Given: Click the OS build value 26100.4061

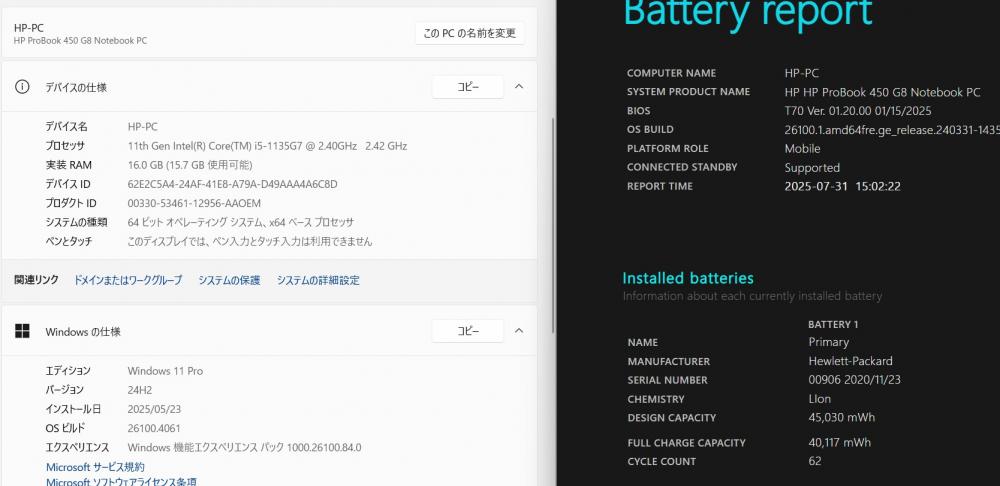Looking at the screenshot, I should click(x=154, y=428).
